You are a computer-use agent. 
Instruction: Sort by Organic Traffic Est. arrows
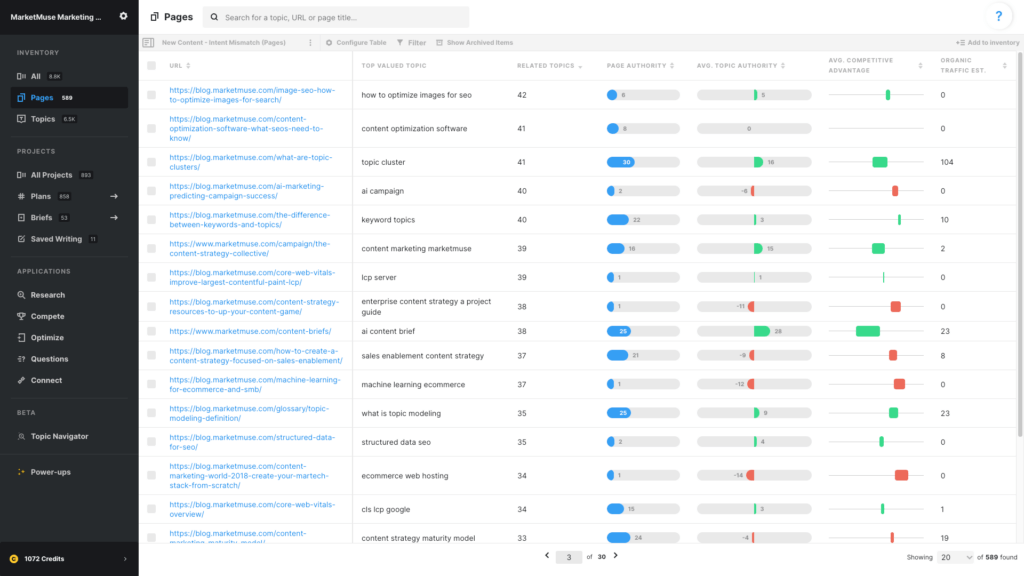1004,65
